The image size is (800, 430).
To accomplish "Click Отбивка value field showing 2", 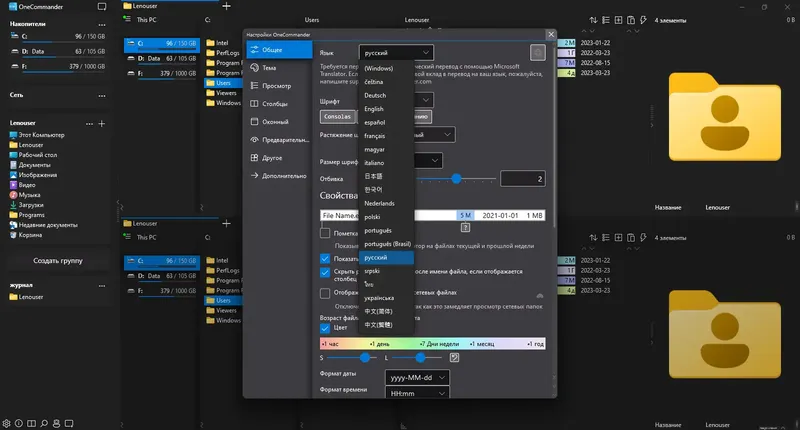I will pos(523,179).
